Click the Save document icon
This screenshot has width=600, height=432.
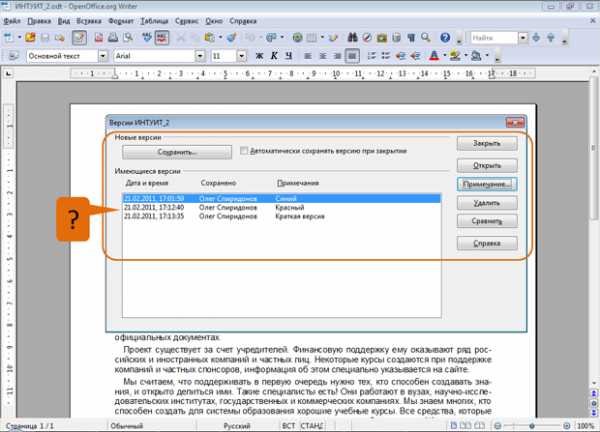(x=45, y=37)
